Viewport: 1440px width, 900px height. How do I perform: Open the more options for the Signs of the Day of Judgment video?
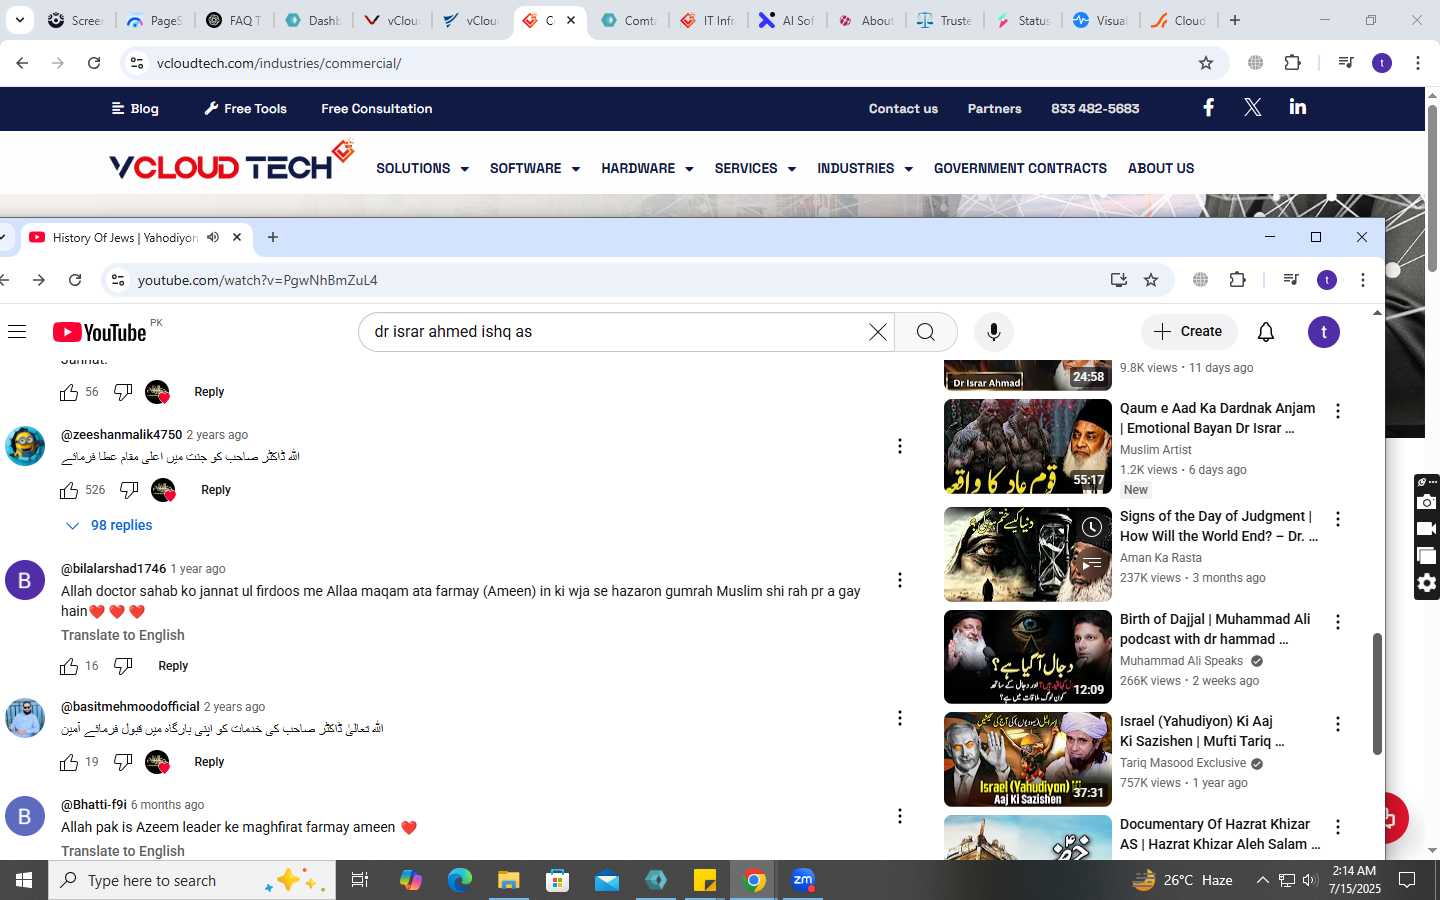pyautogui.click(x=1338, y=519)
